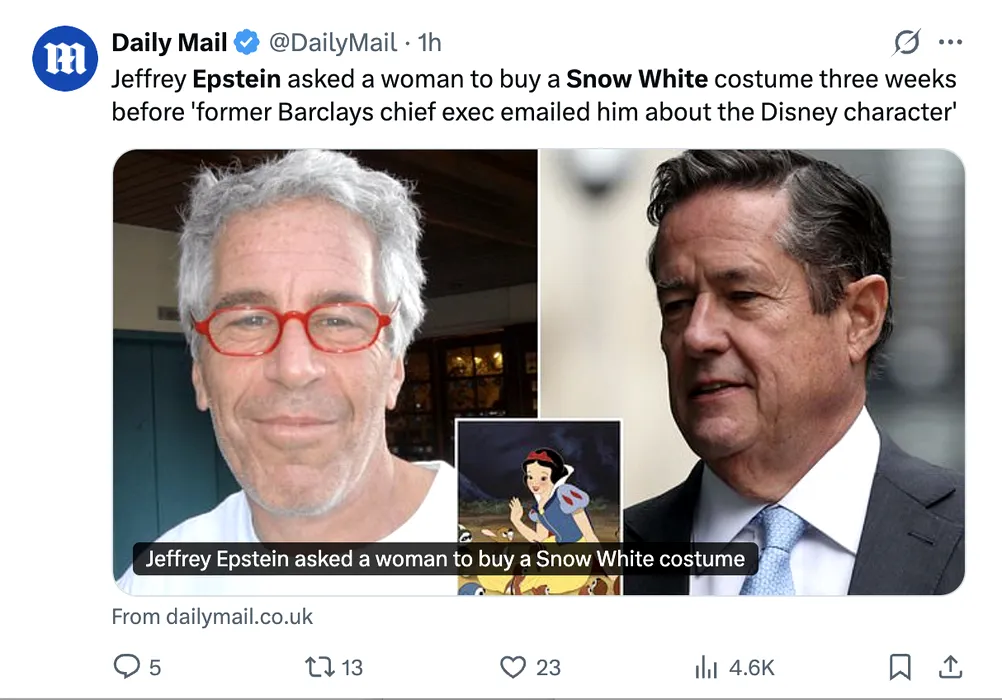Viewport: 1002px width, 700px height.
Task: Click the Snow White costume caption overlay
Action: click(445, 558)
